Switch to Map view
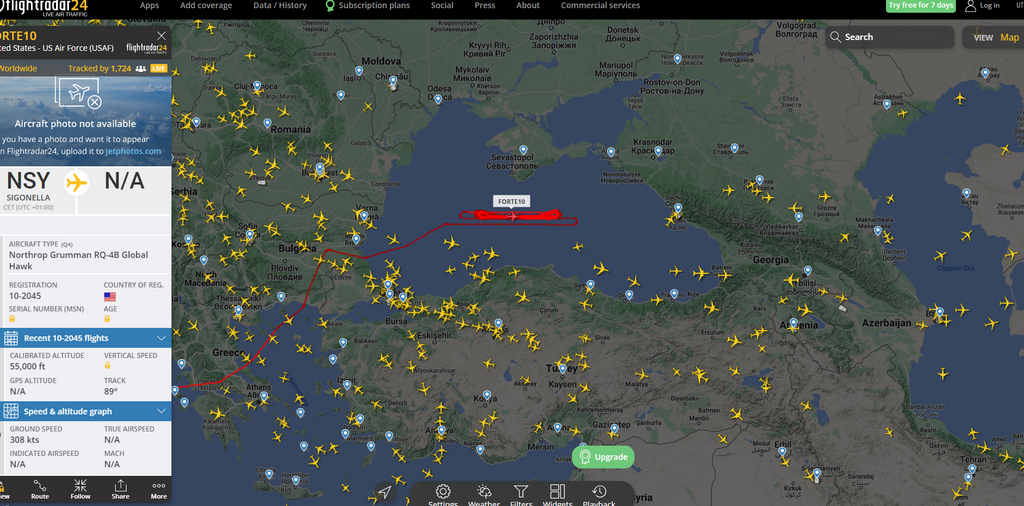This screenshot has height=506, width=1024. click(x=1010, y=37)
